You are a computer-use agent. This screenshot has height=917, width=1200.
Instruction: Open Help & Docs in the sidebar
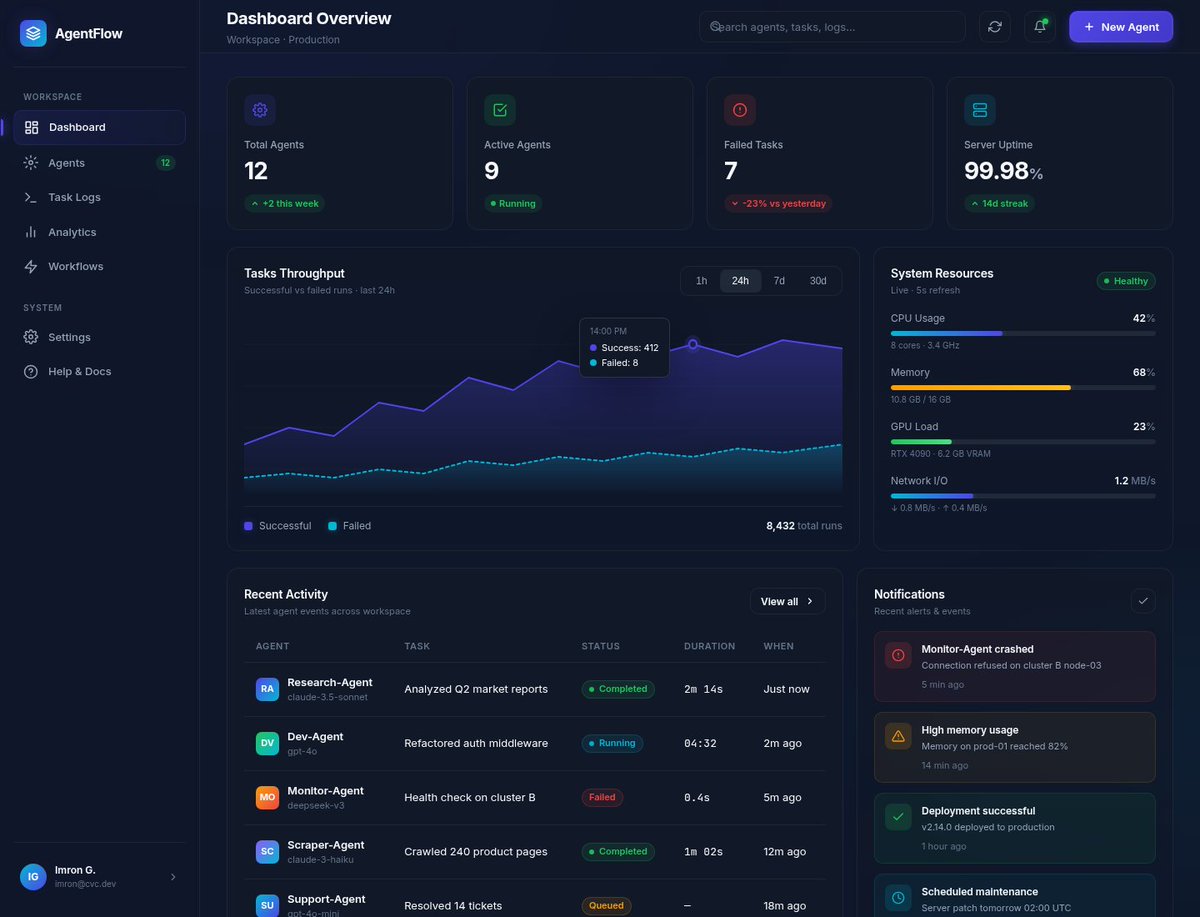(99, 371)
